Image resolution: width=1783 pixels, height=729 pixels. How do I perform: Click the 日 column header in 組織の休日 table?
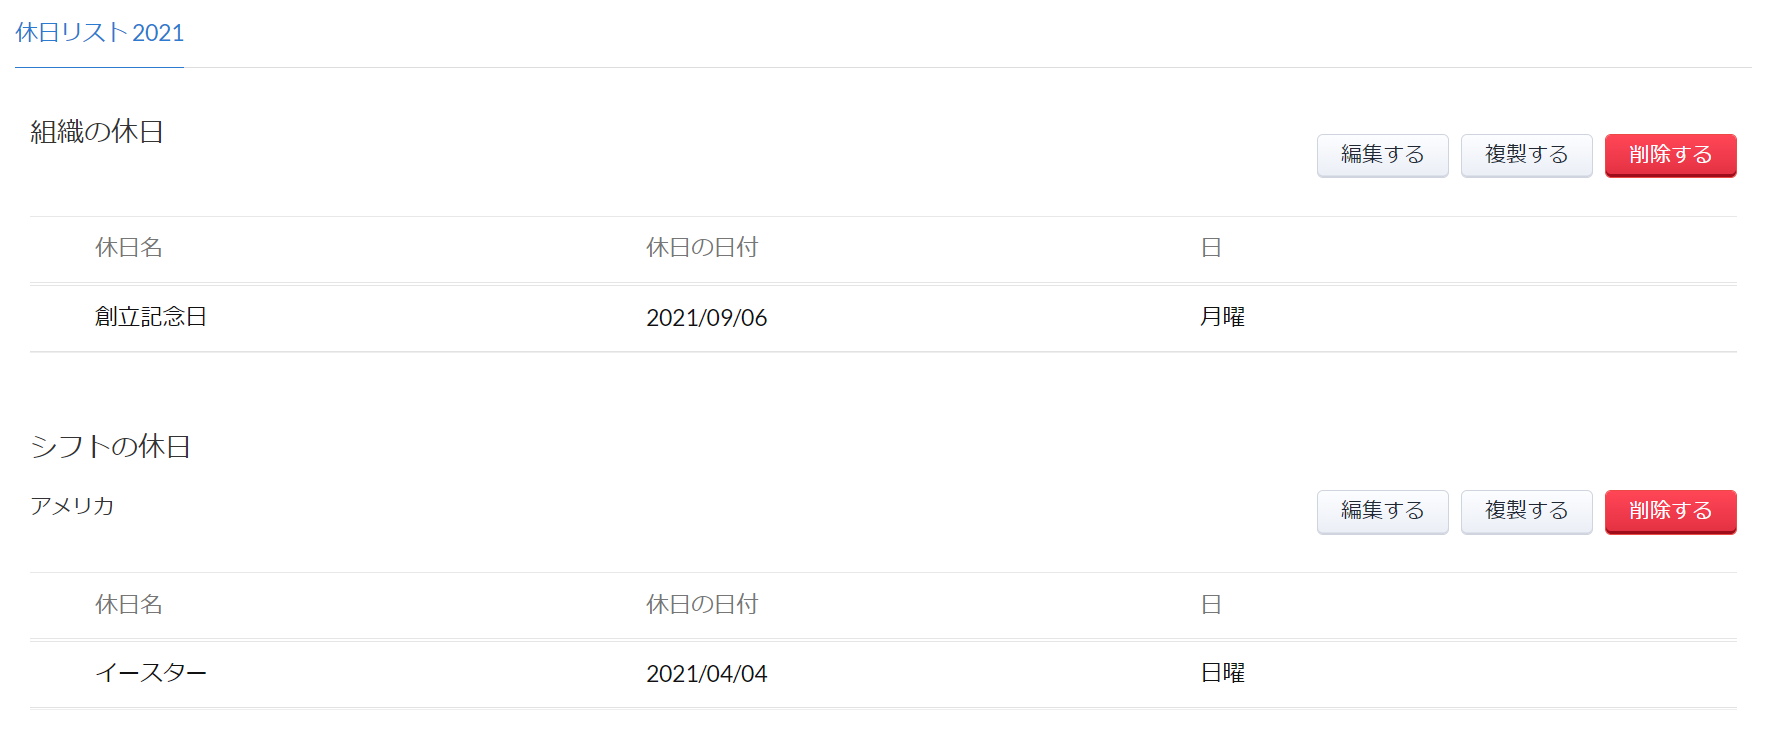coord(1210,248)
